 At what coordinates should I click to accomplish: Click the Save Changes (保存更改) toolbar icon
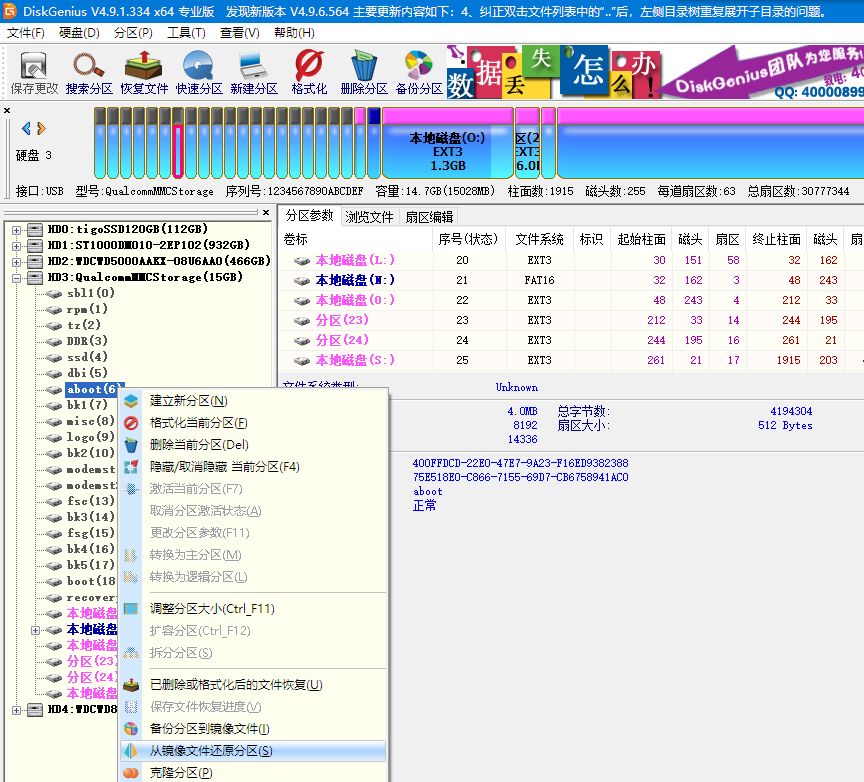[x=34, y=73]
